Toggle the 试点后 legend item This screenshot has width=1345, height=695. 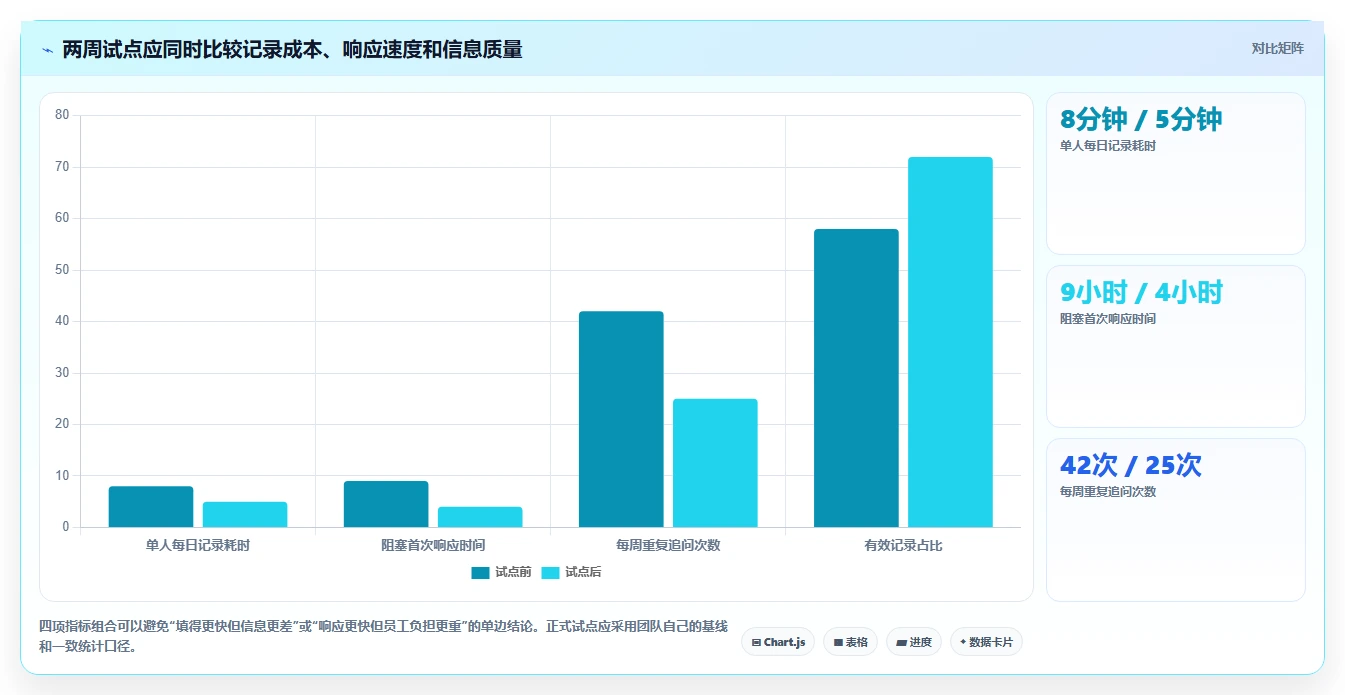tap(571, 573)
